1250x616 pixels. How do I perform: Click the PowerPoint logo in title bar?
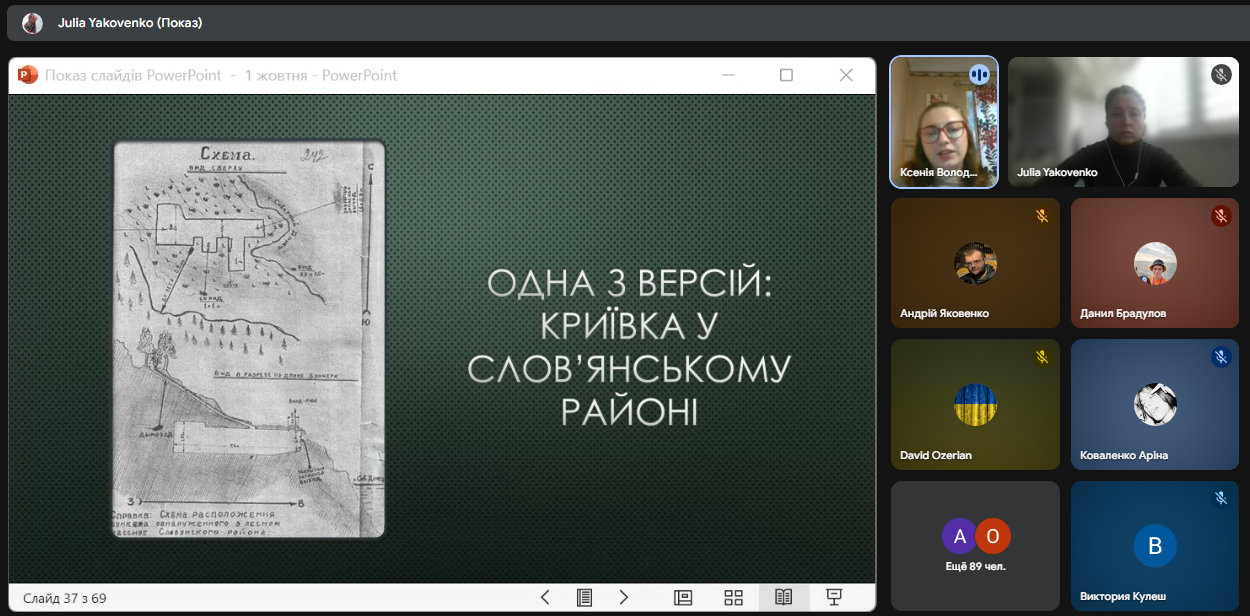pos(27,75)
